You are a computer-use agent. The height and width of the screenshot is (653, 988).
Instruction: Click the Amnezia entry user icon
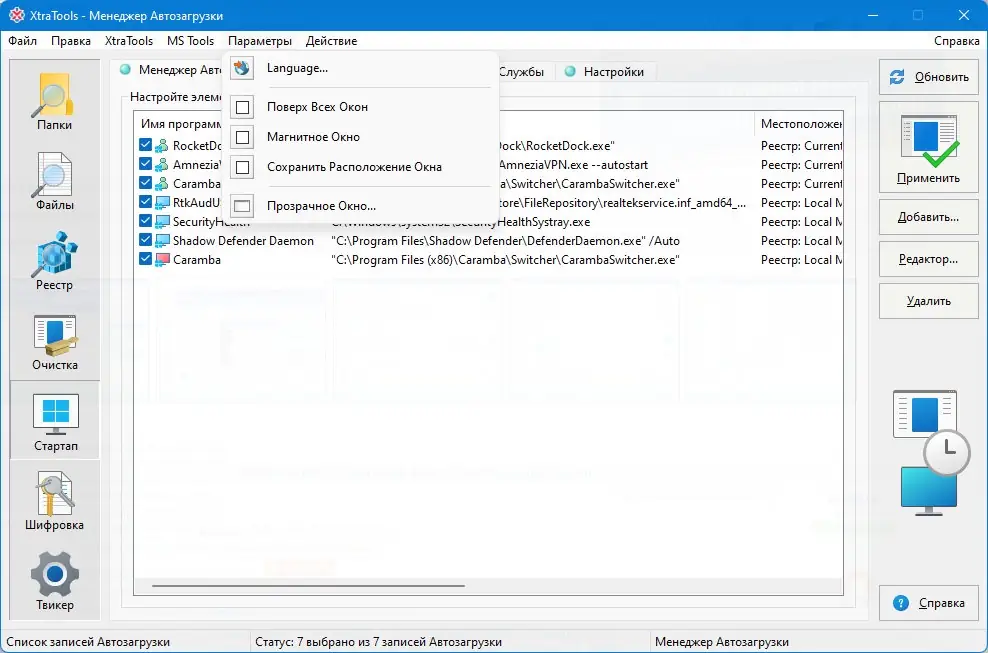pos(162,165)
